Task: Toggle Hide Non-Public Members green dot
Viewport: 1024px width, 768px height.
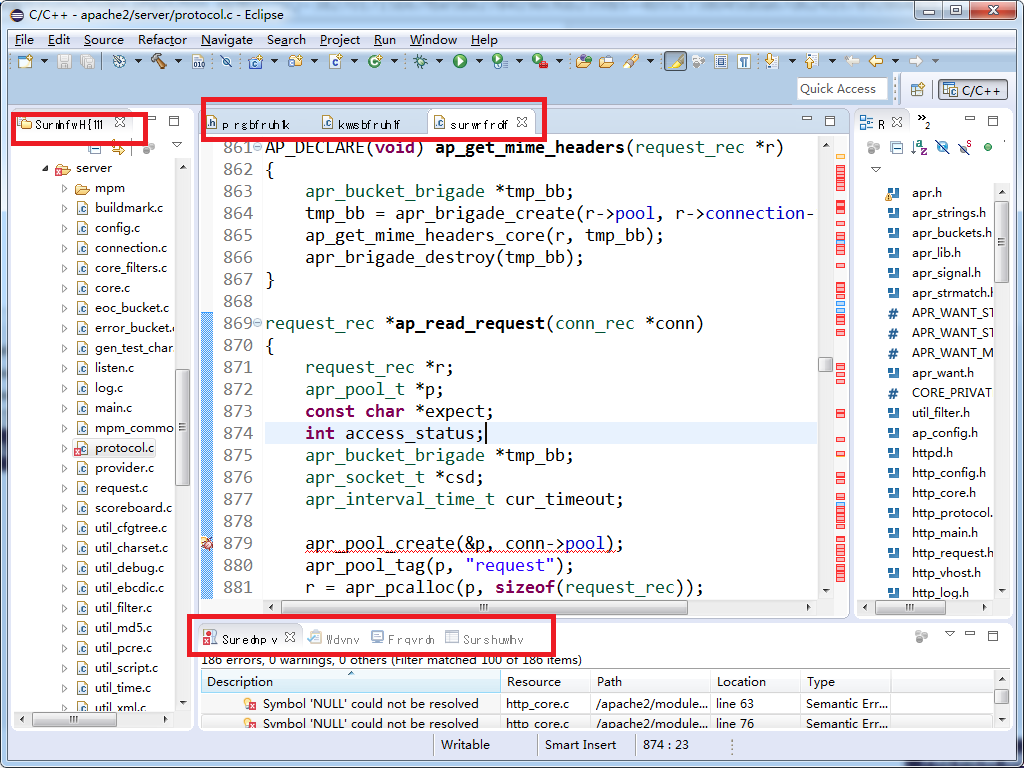Action: (x=987, y=148)
